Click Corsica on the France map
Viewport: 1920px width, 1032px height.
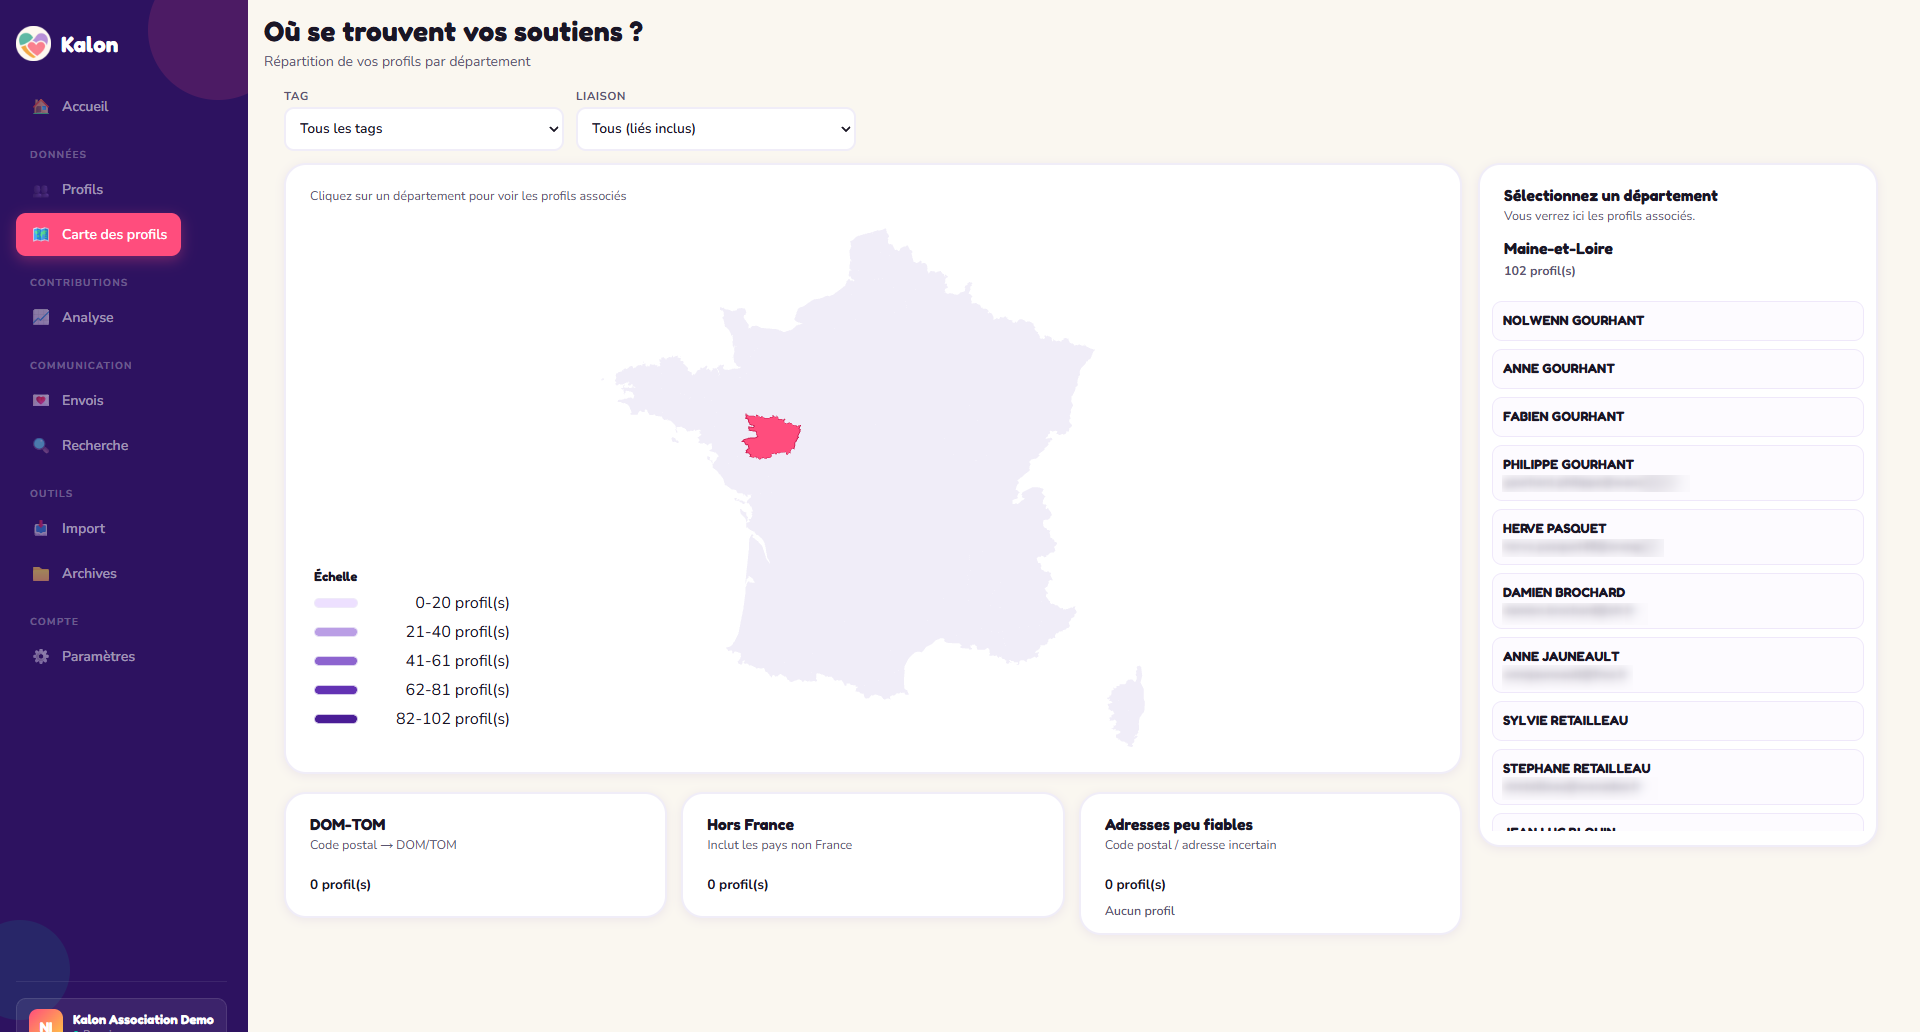tap(1128, 707)
